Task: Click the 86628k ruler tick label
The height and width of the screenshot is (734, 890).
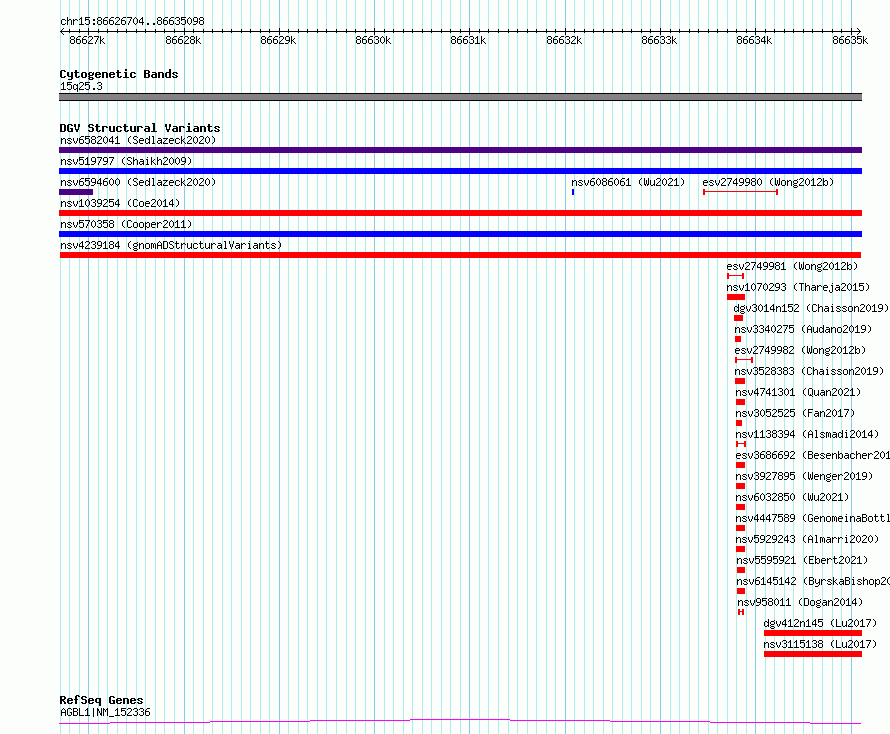Action: (183, 40)
